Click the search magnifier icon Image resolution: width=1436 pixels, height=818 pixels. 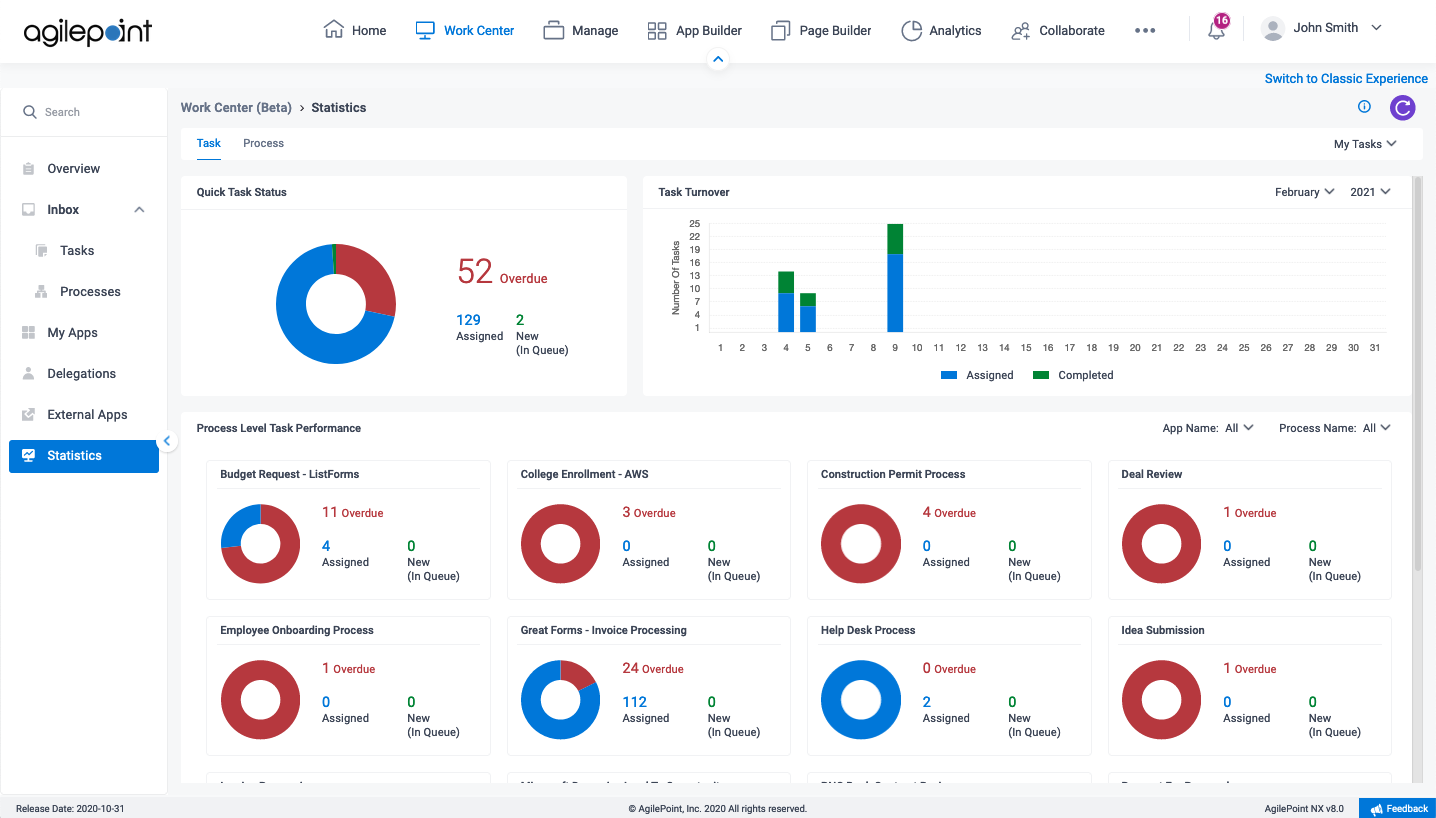[30, 112]
